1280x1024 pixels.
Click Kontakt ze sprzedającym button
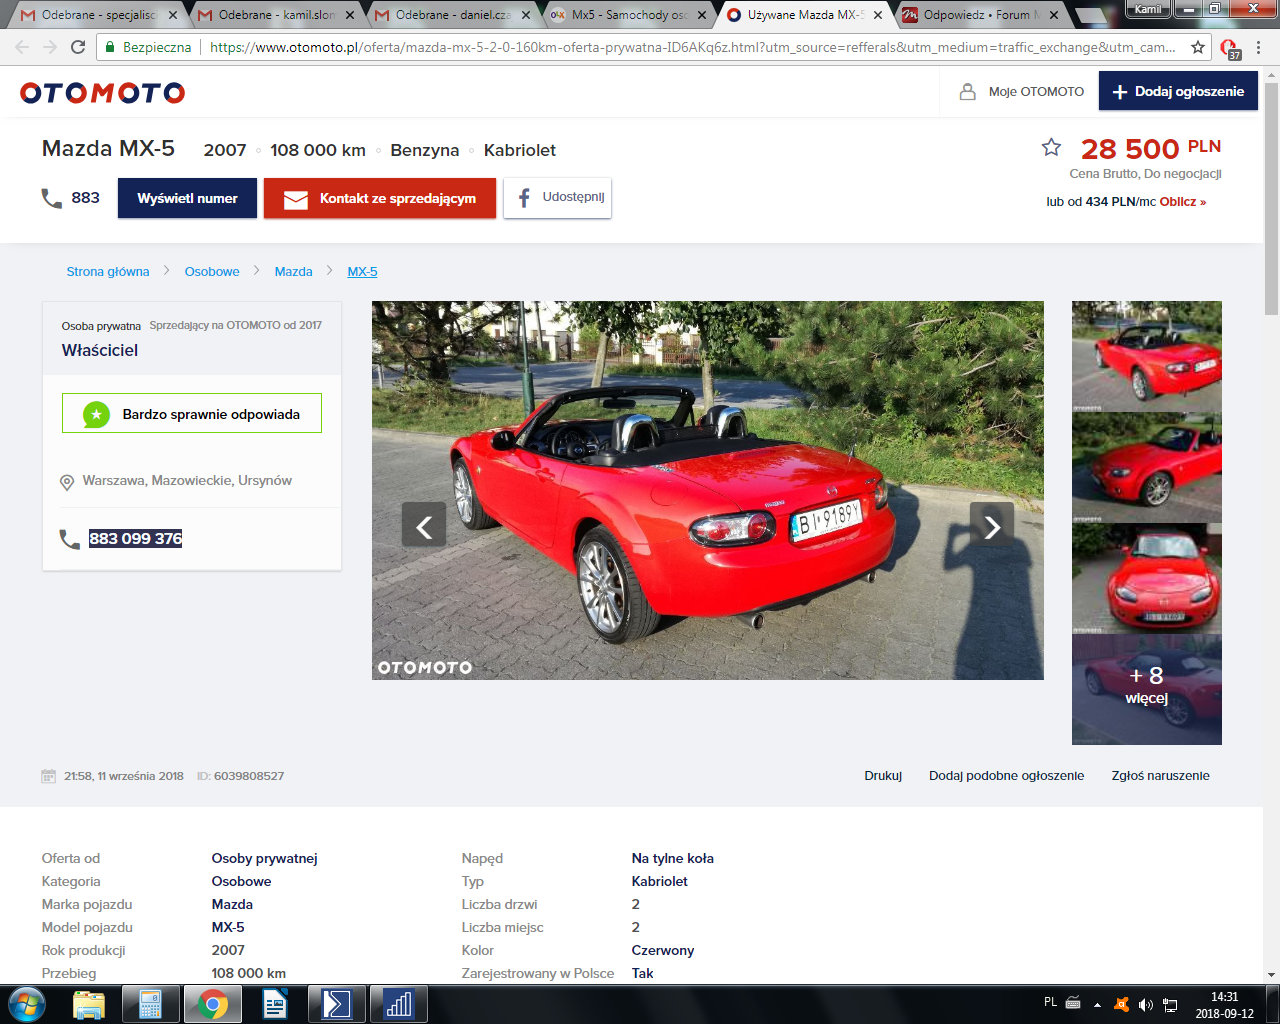(x=380, y=198)
